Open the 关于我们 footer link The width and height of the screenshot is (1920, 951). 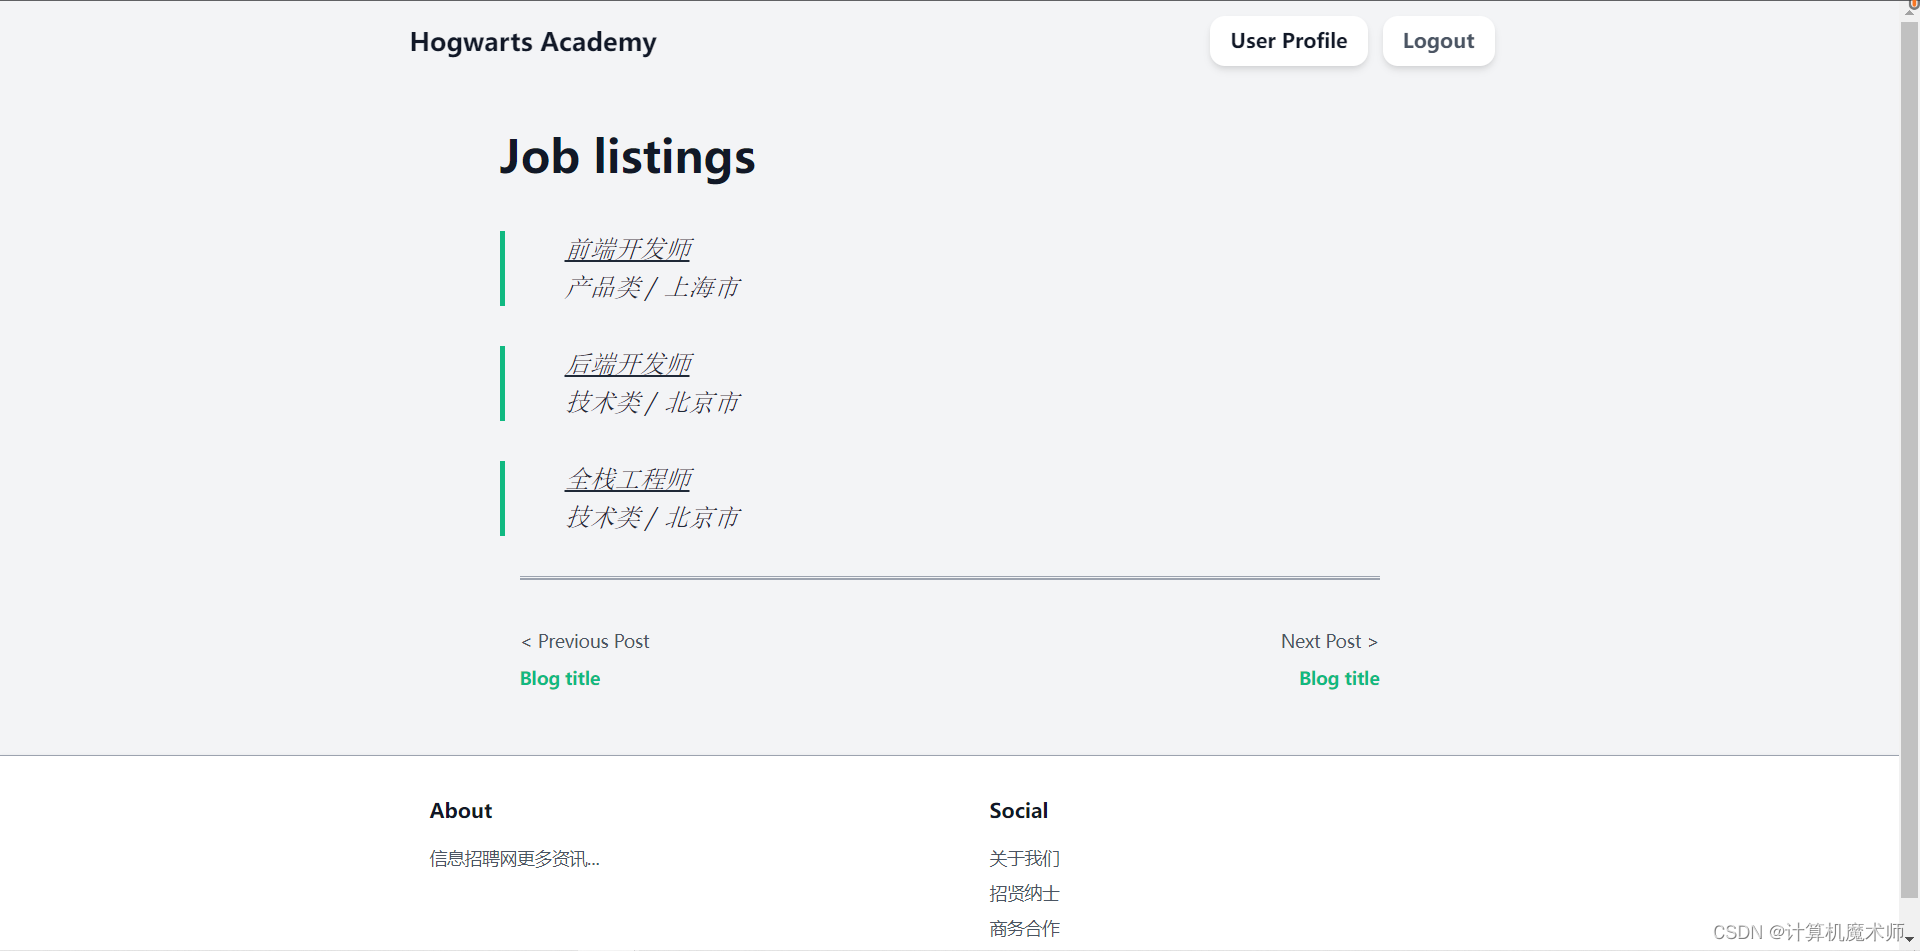(1024, 858)
